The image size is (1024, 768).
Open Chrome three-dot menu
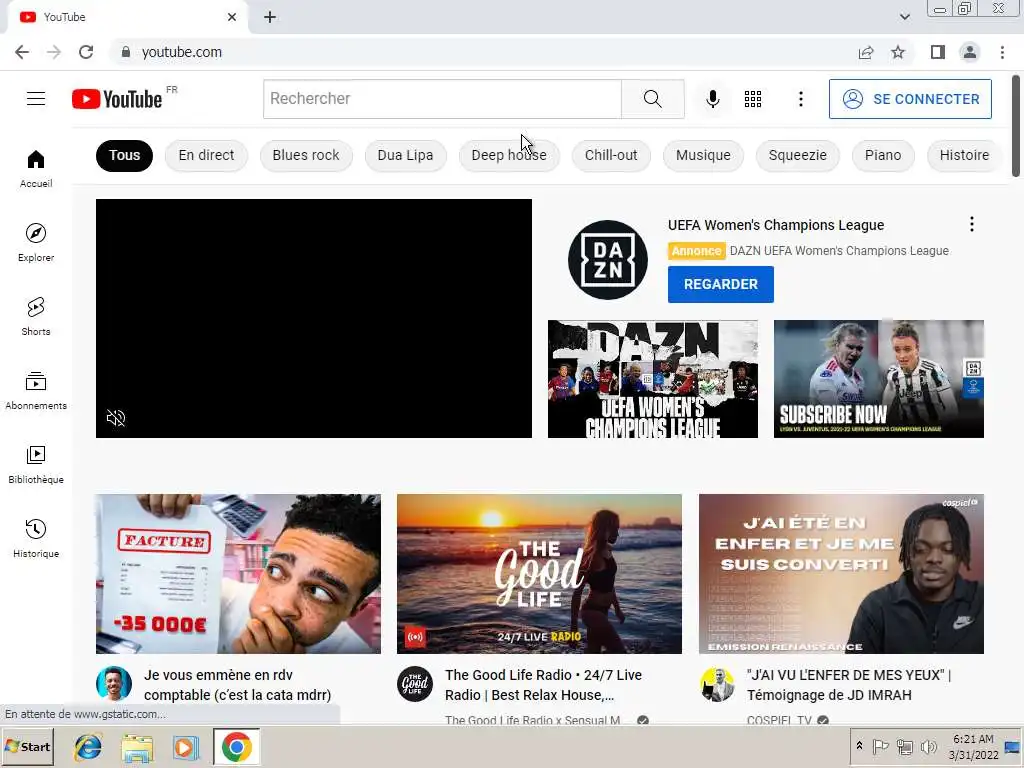click(1002, 52)
